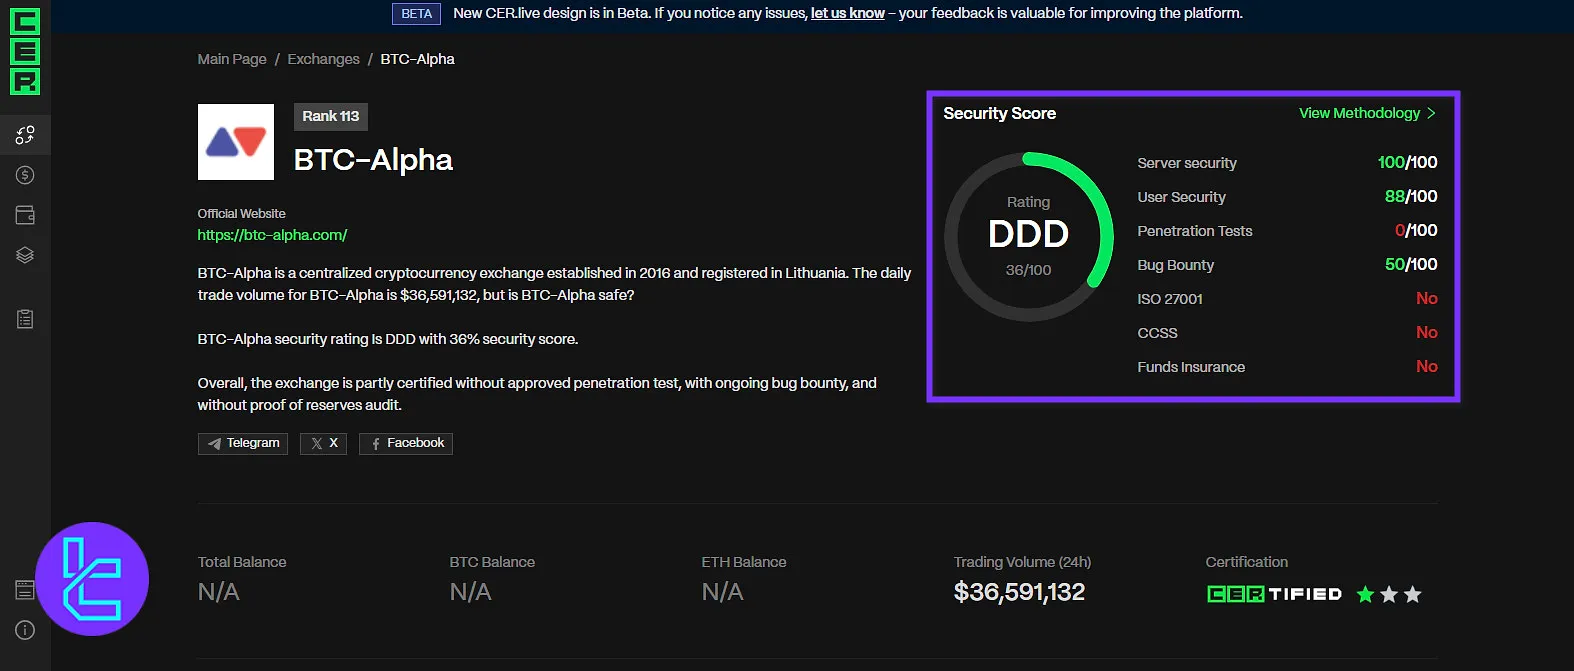Image resolution: width=1574 pixels, height=671 pixels.
Task: Navigate to Exchanges breadcrumb
Action: [323, 59]
